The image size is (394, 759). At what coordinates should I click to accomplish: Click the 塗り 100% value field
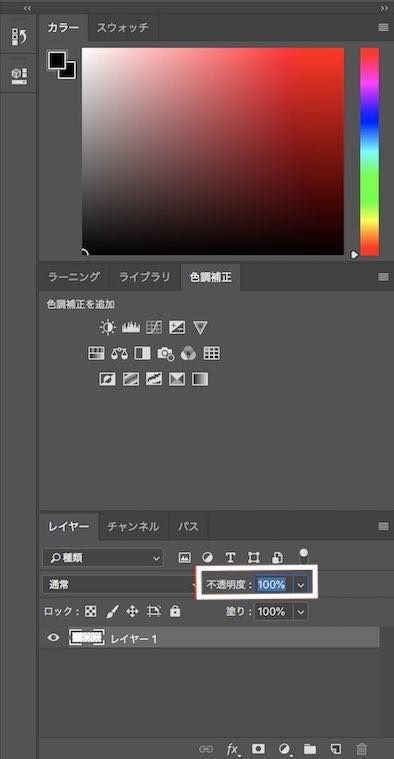(x=272, y=612)
